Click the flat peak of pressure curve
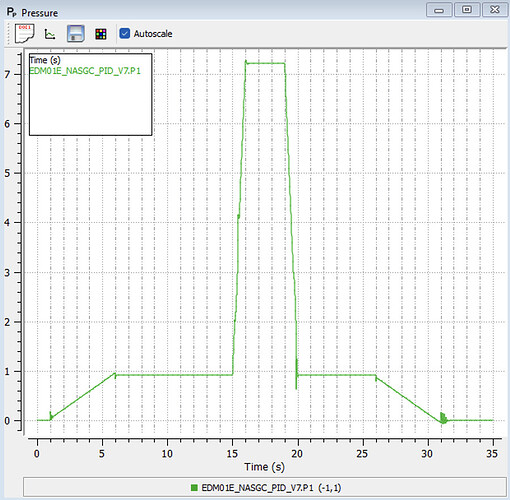This screenshot has height=500, width=510. [266, 63]
